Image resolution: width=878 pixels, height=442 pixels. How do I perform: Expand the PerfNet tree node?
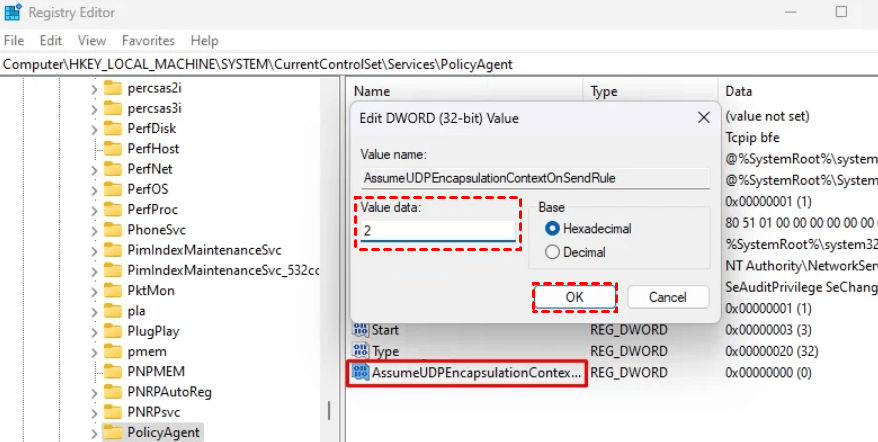click(x=94, y=169)
